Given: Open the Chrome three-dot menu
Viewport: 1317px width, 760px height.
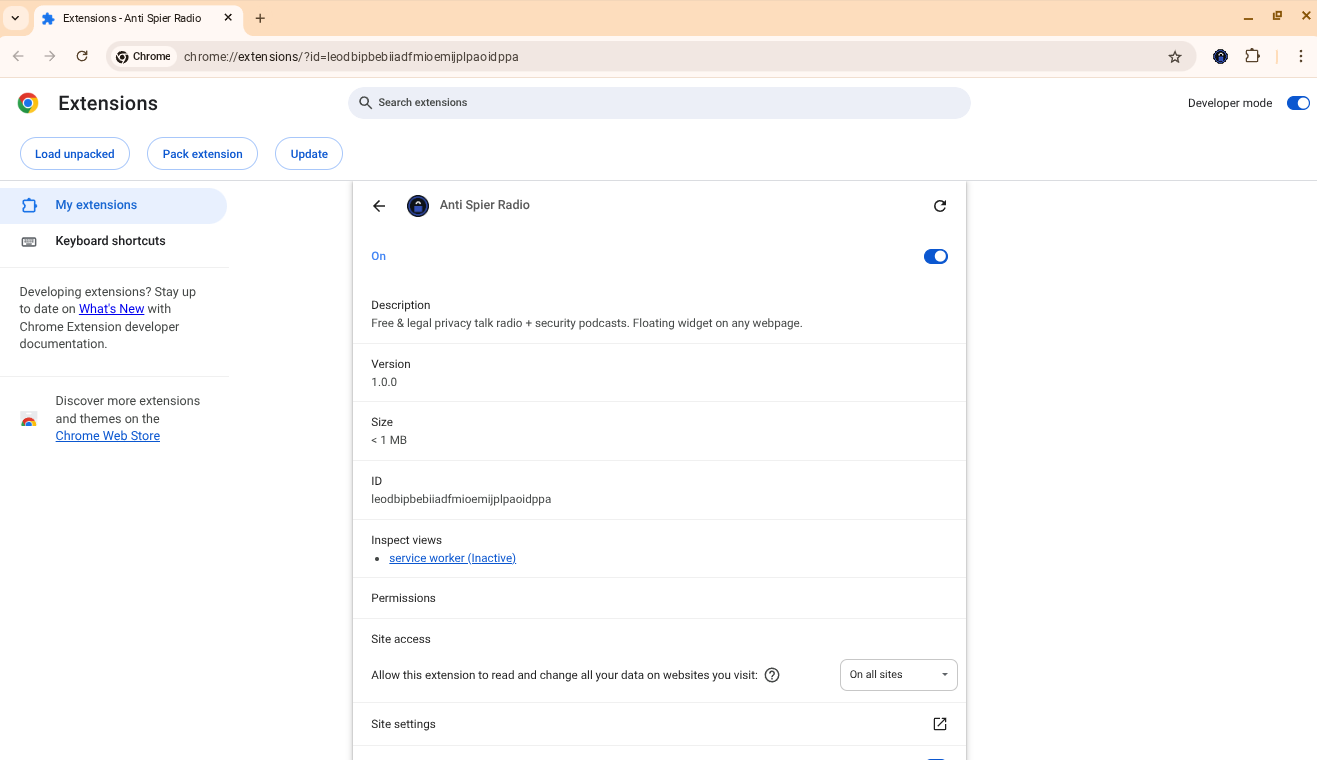Looking at the screenshot, I should coord(1300,57).
